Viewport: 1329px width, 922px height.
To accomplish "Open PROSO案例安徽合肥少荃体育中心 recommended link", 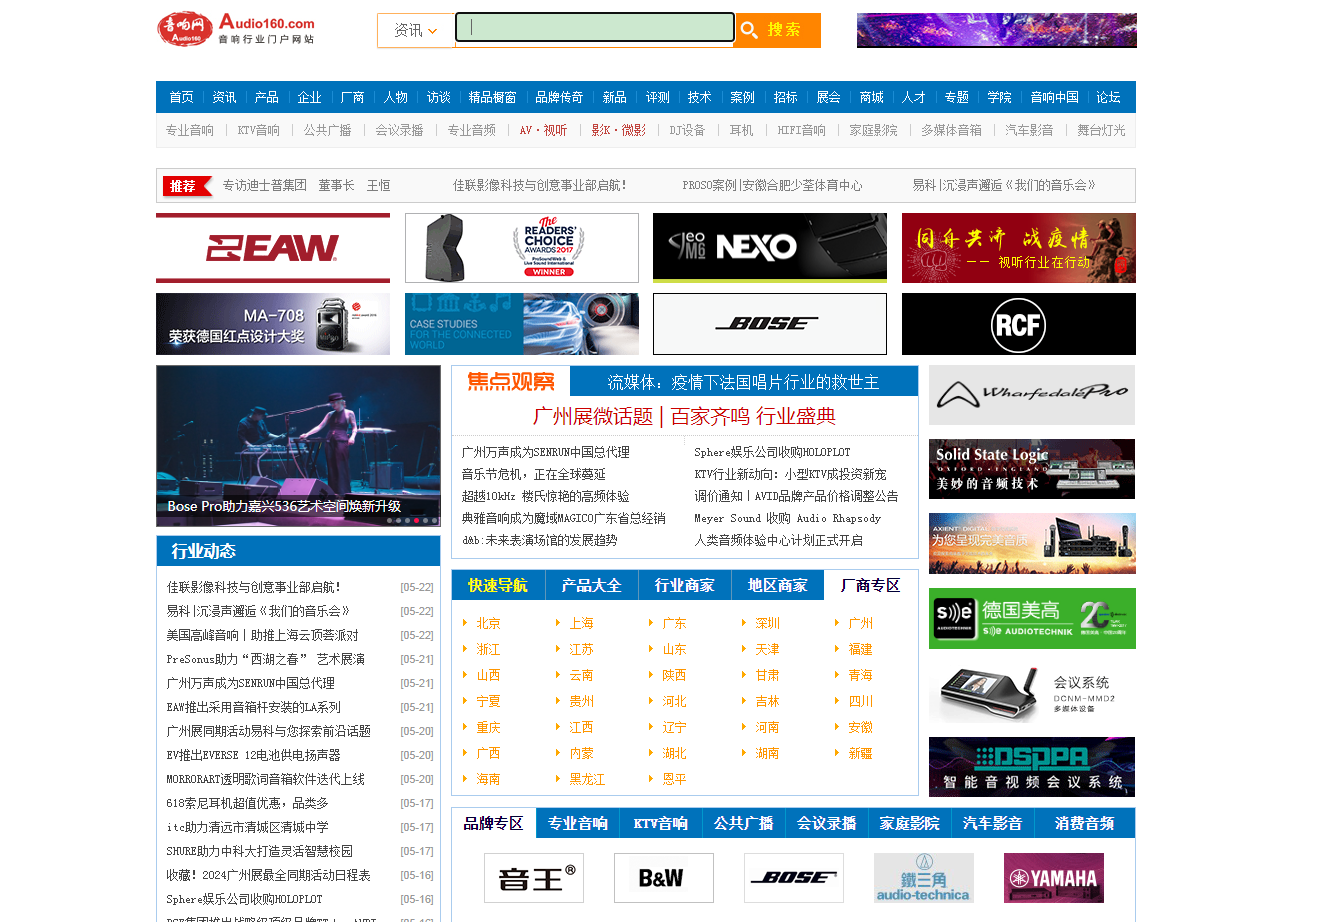I will point(772,185).
